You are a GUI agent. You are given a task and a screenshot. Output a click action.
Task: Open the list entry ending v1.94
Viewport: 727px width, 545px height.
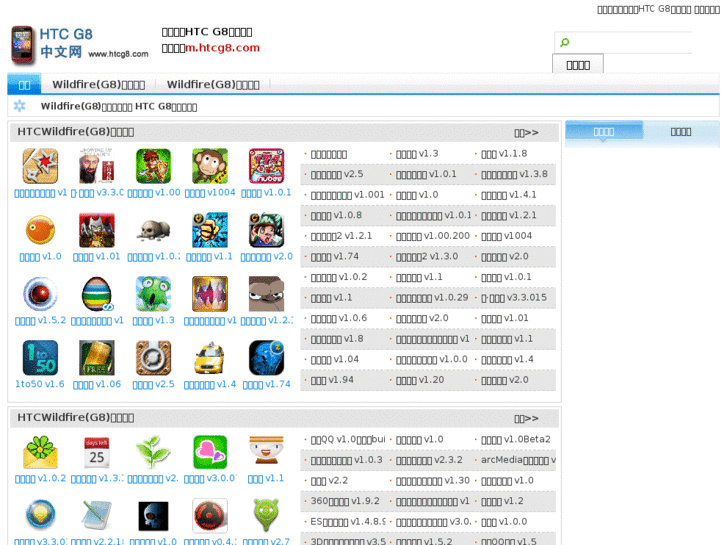pyautogui.click(x=332, y=380)
